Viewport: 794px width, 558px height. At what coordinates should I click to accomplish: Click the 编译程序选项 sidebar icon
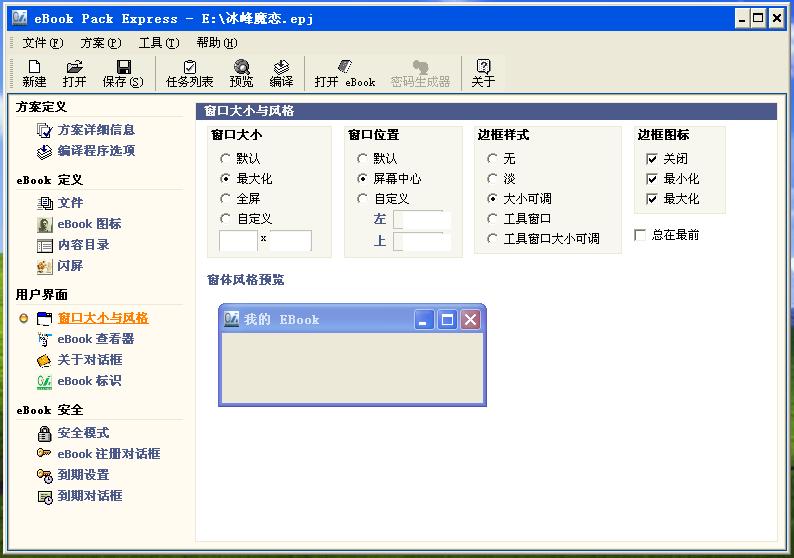coord(45,151)
